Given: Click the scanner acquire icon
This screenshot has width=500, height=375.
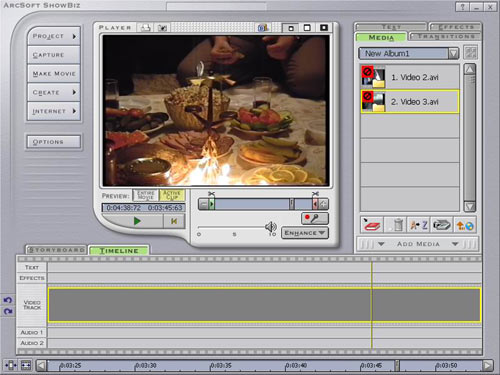Looking at the screenshot, I should click(442, 225).
